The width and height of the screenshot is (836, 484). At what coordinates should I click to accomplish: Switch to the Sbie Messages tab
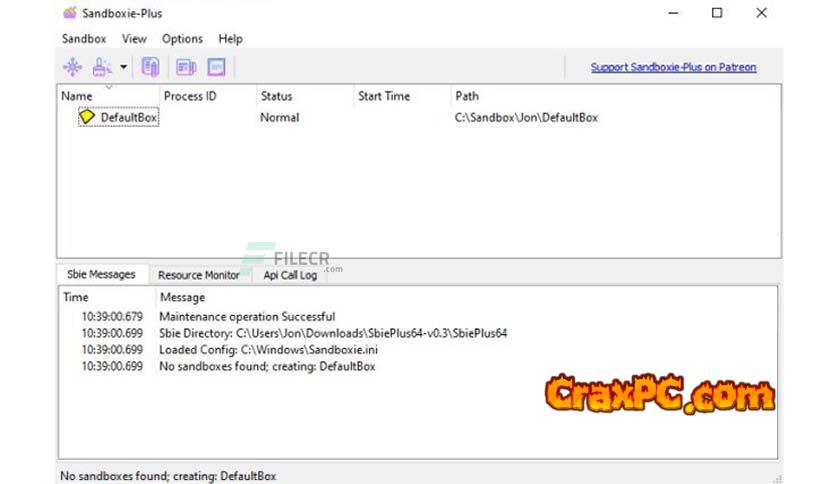[x=101, y=275]
